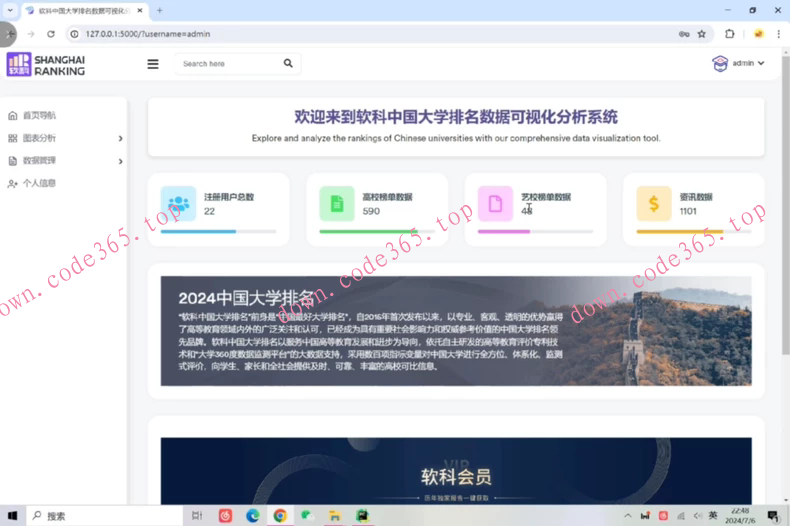Open 个人信息 in sidebar
This screenshot has width=790, height=526.
pyautogui.click(x=39, y=183)
